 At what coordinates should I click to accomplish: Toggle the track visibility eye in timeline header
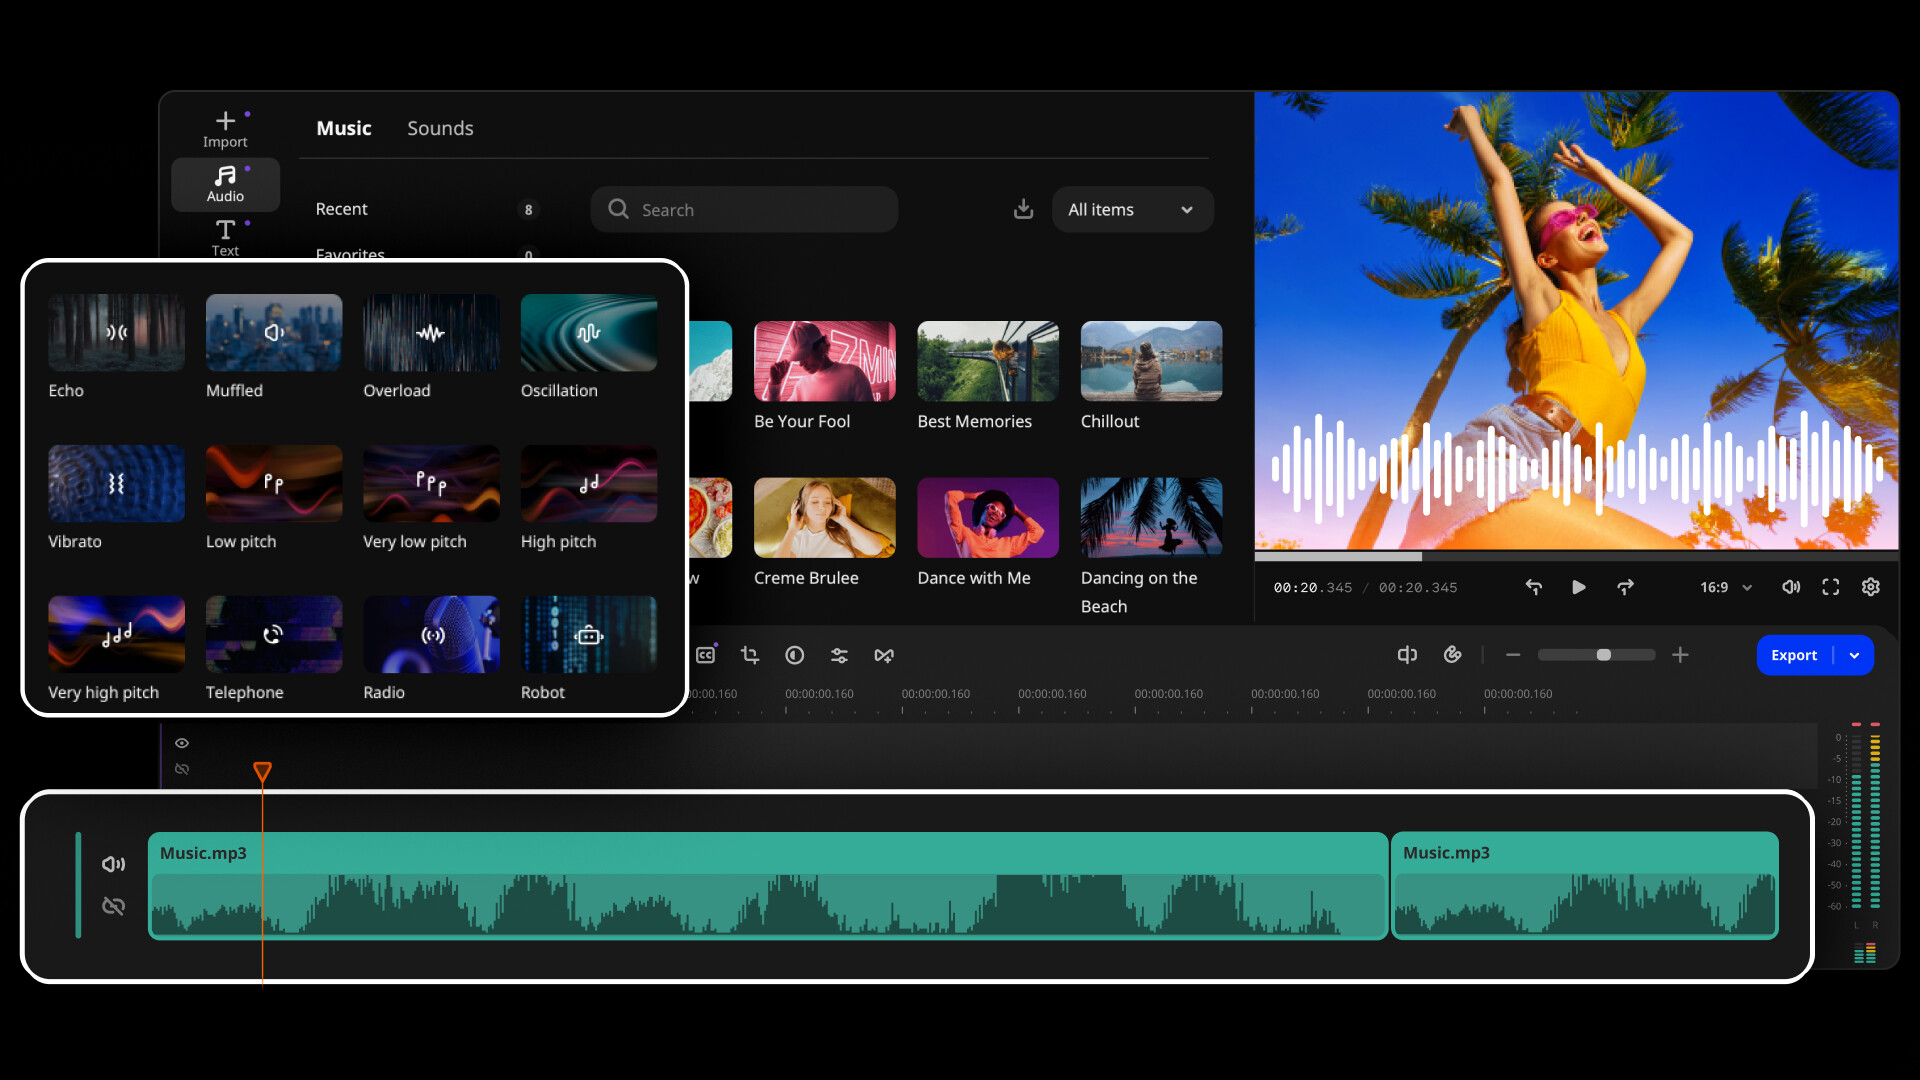[182, 742]
